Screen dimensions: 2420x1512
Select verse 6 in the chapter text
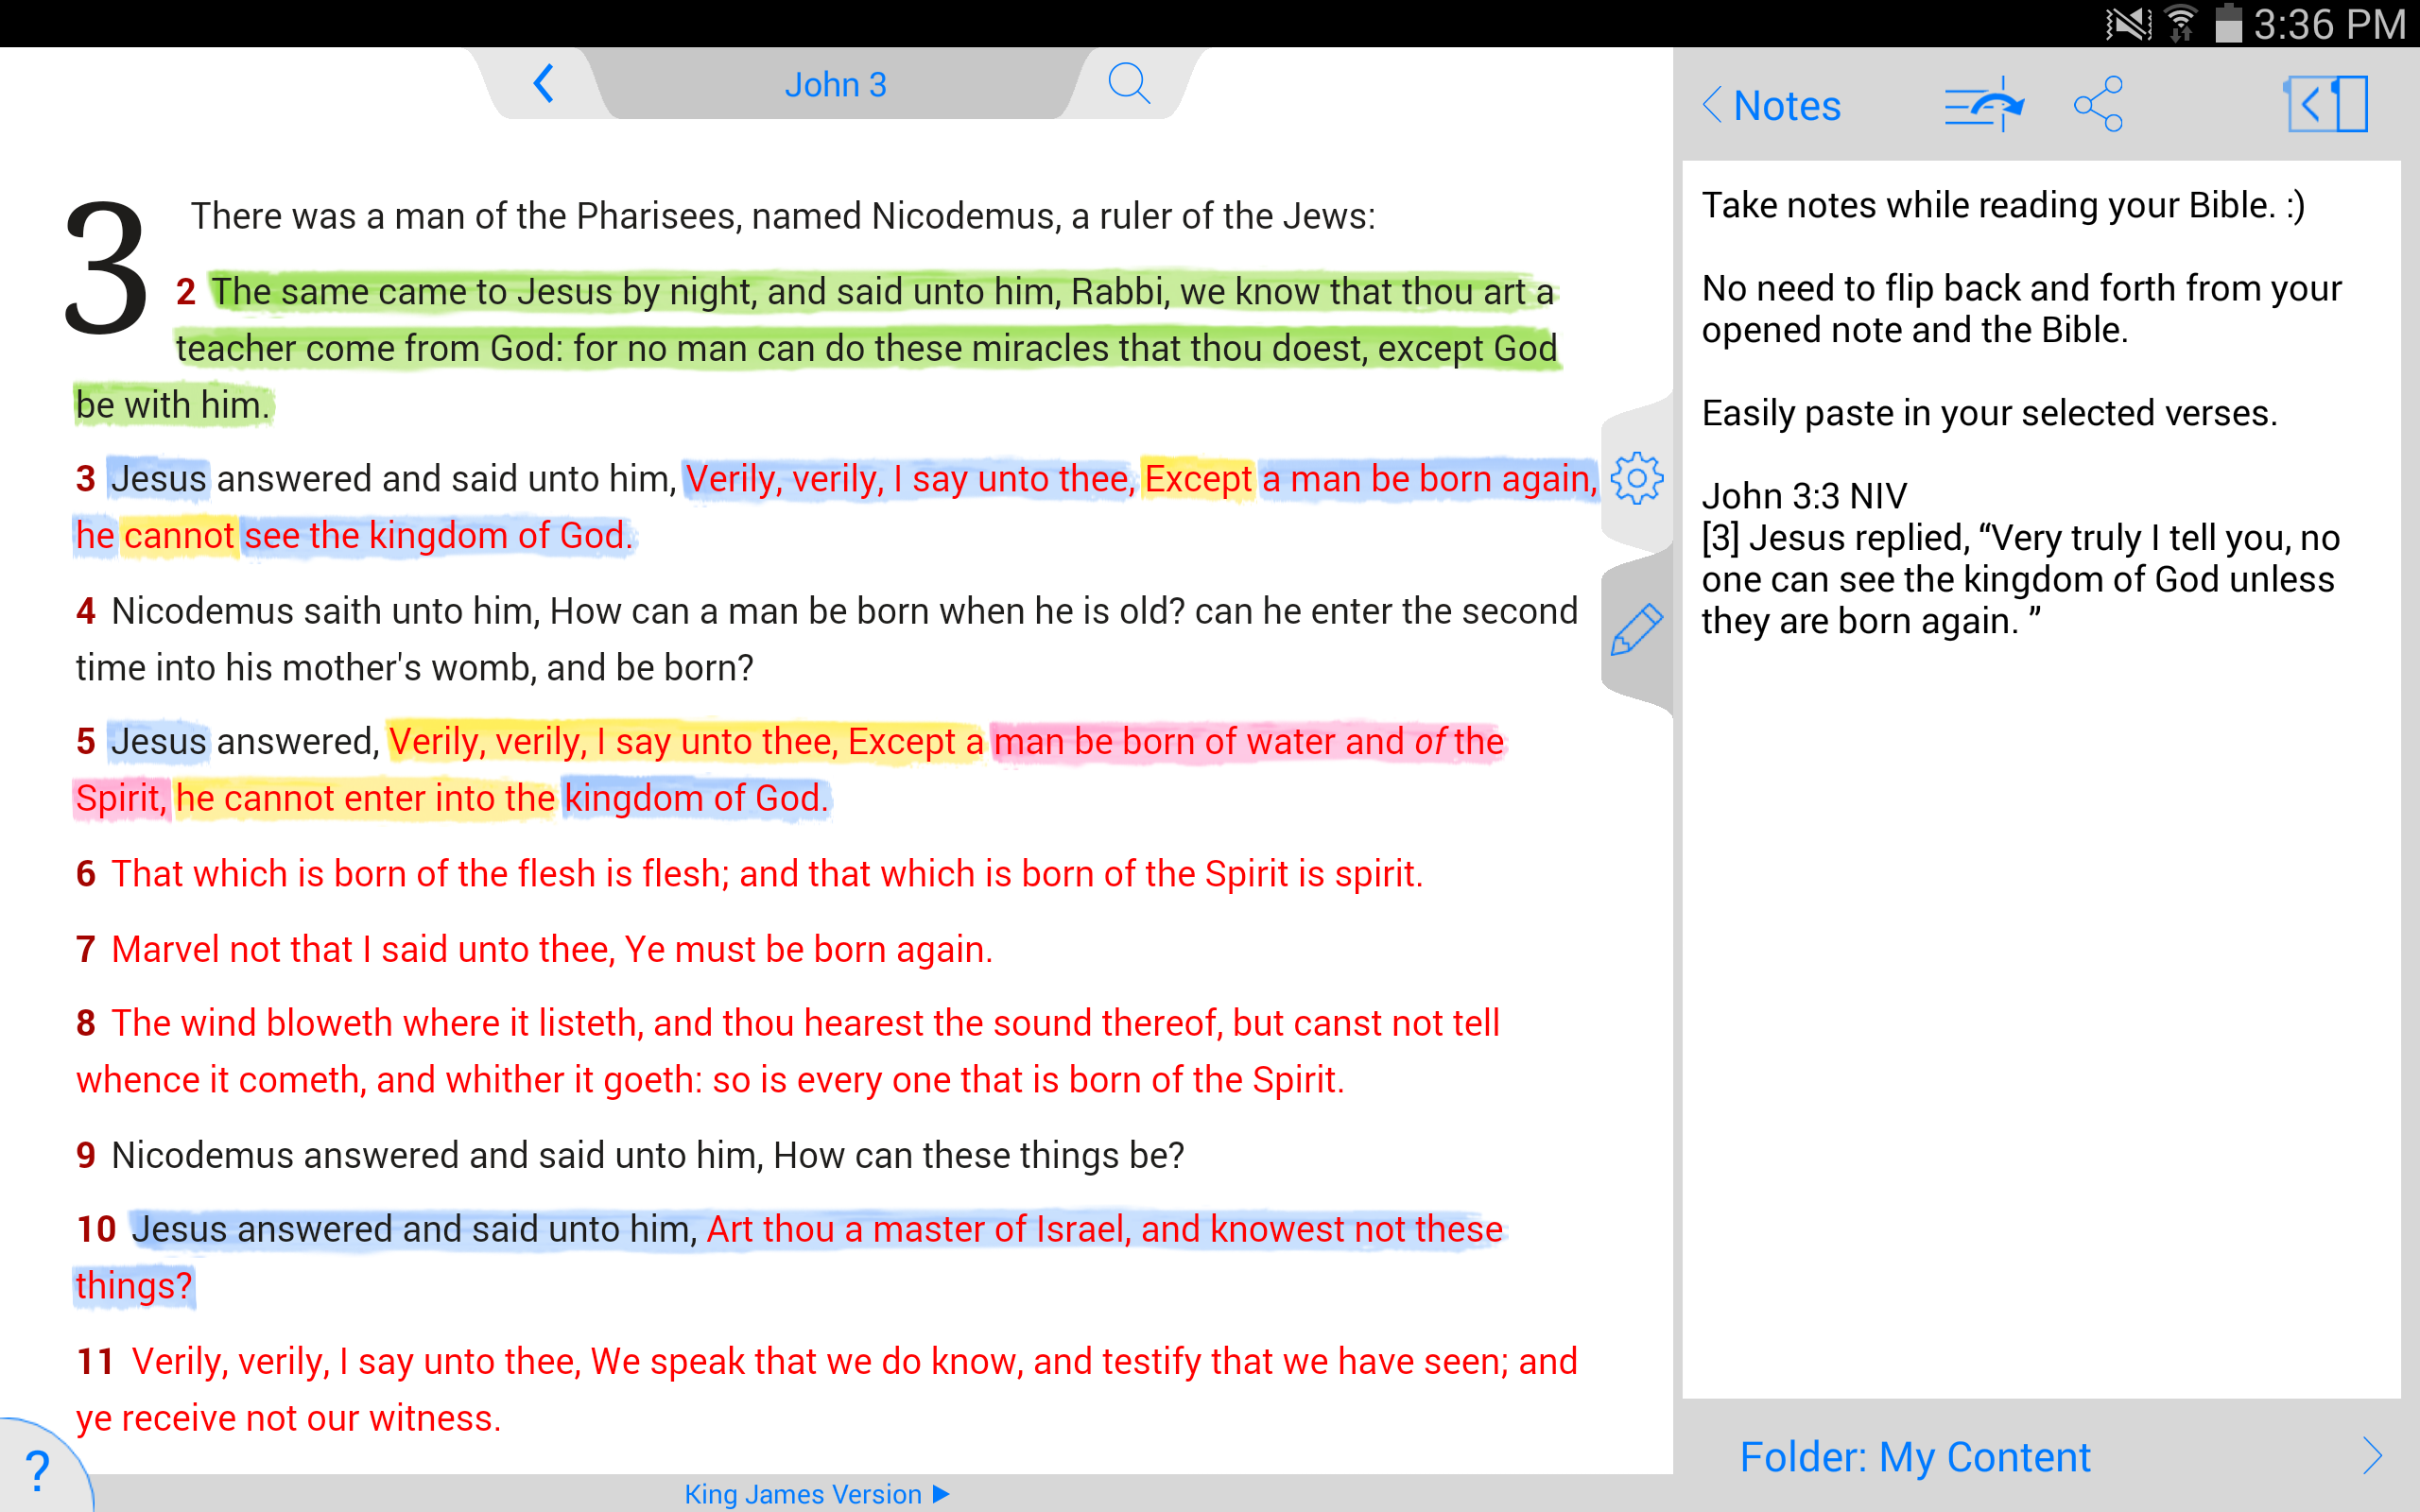point(750,873)
